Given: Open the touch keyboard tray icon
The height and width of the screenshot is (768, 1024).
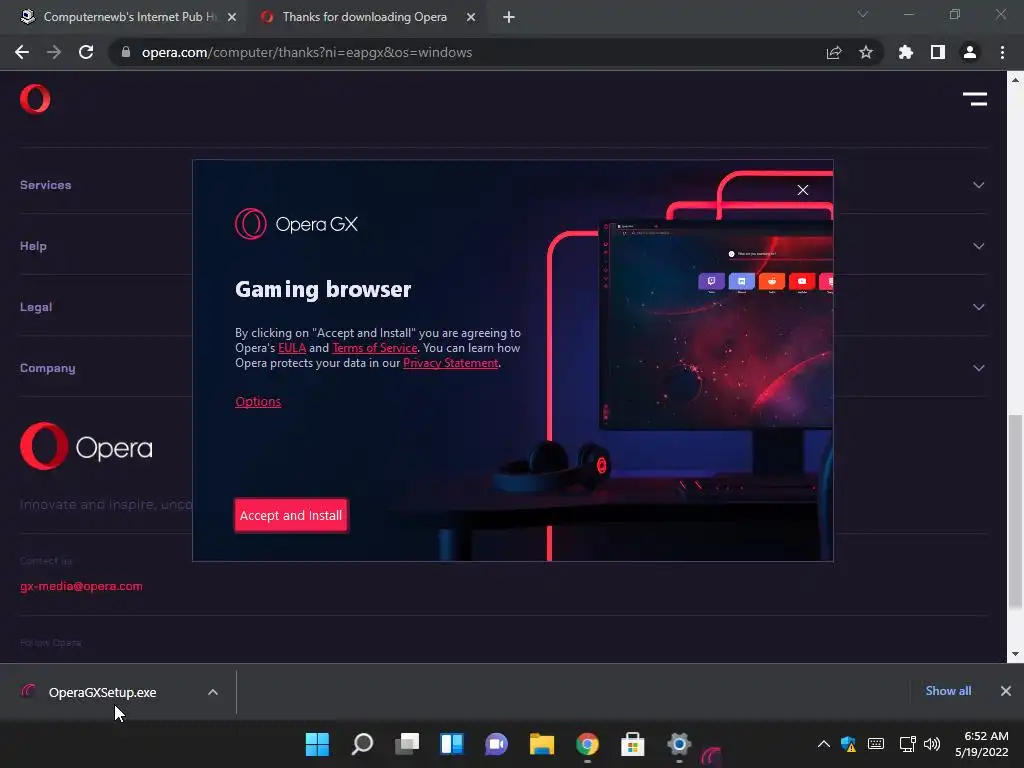Looking at the screenshot, I should [x=876, y=744].
